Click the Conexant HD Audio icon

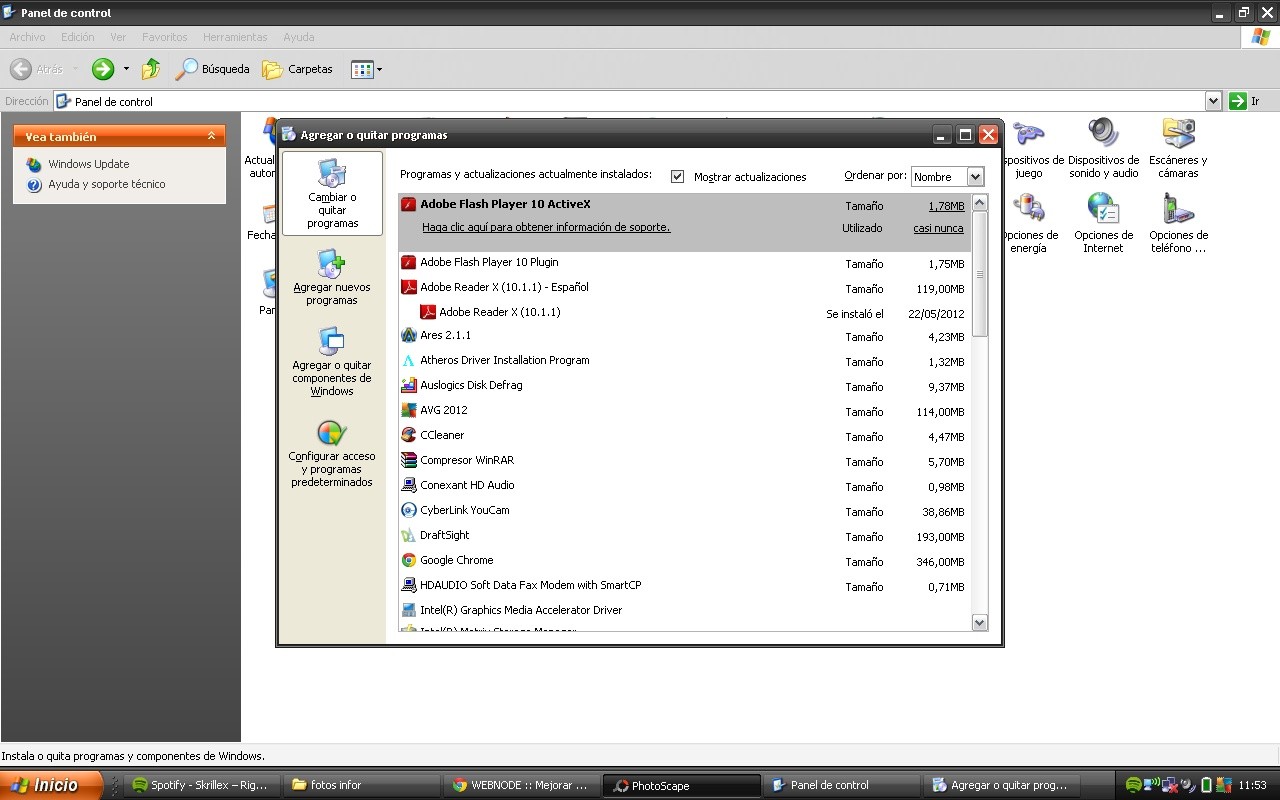click(408, 485)
